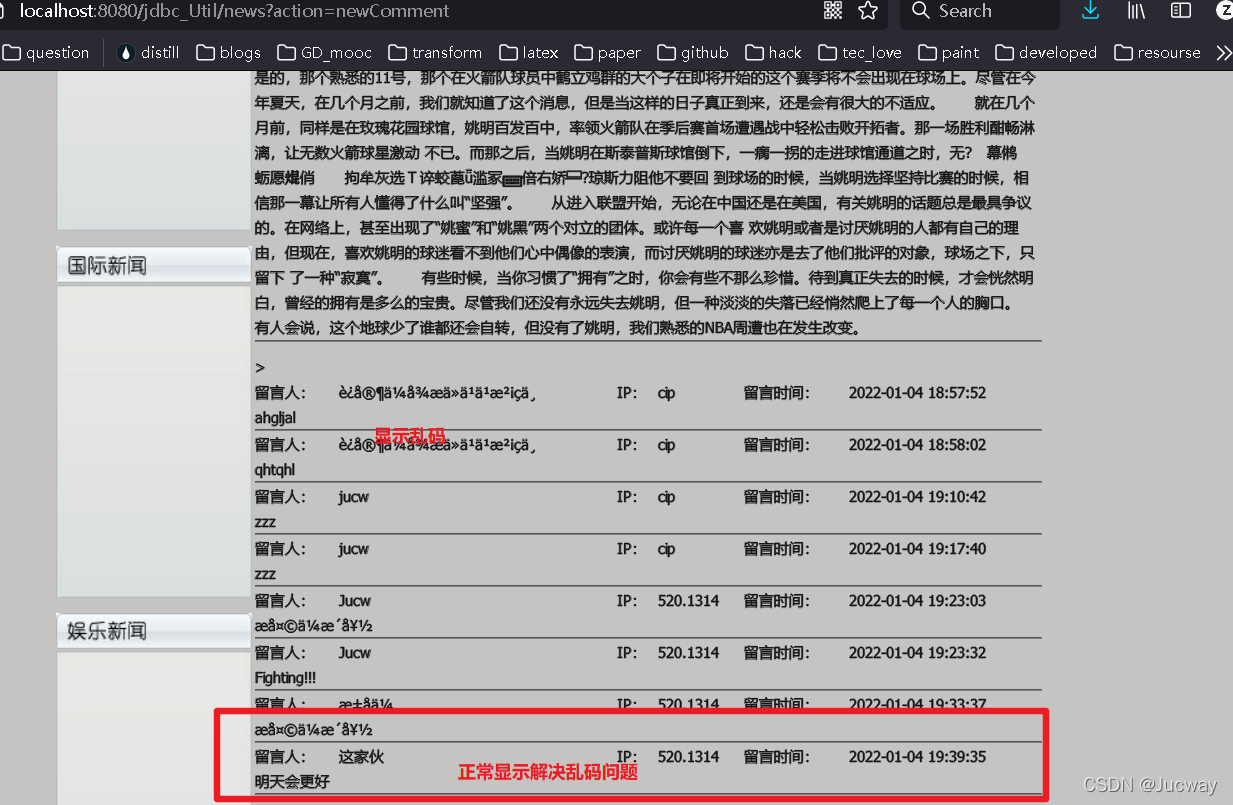Open the paint bookmarks folder icon

948,52
